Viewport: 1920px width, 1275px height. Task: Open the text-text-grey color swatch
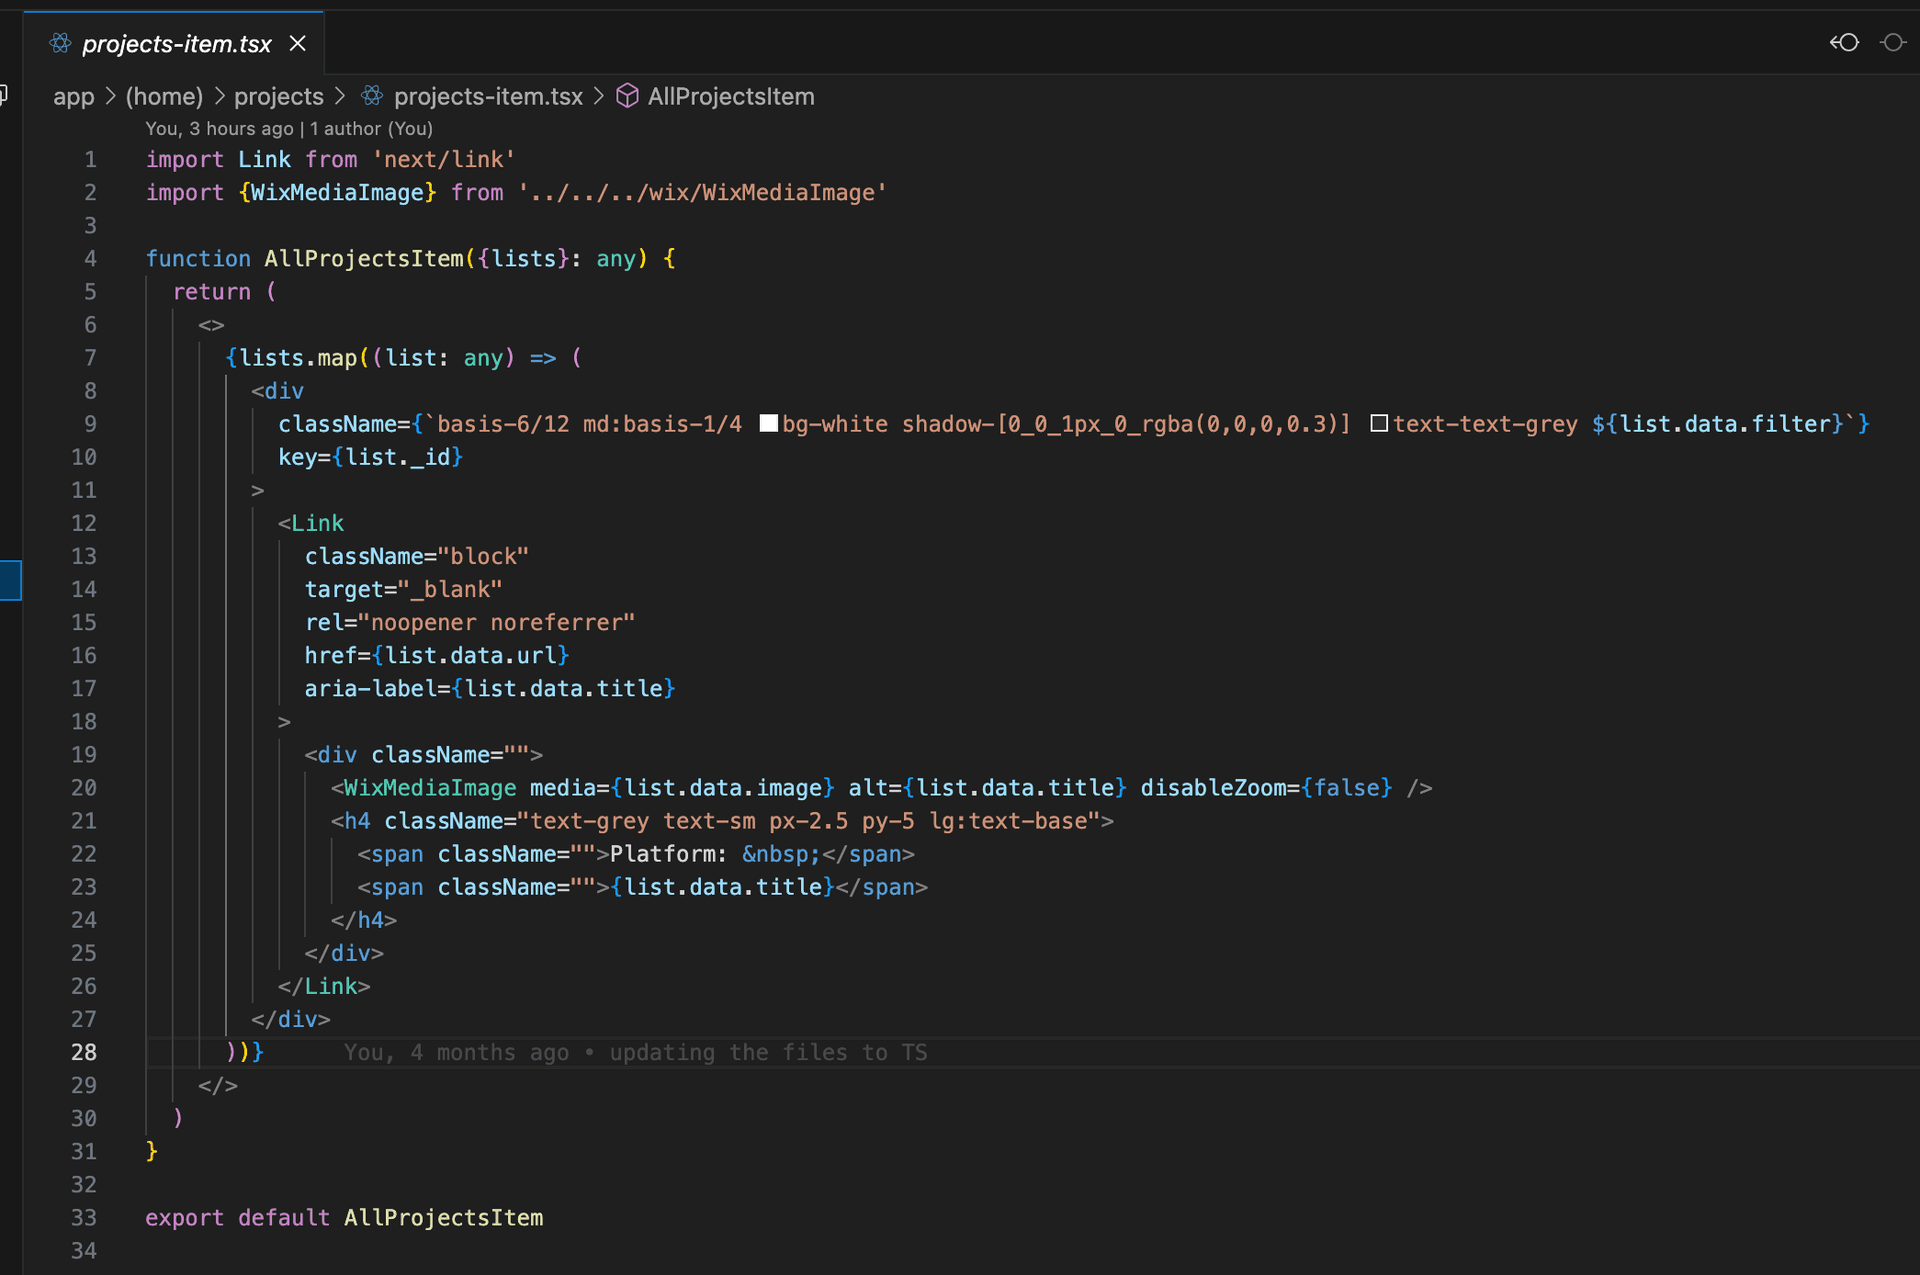pos(1379,423)
